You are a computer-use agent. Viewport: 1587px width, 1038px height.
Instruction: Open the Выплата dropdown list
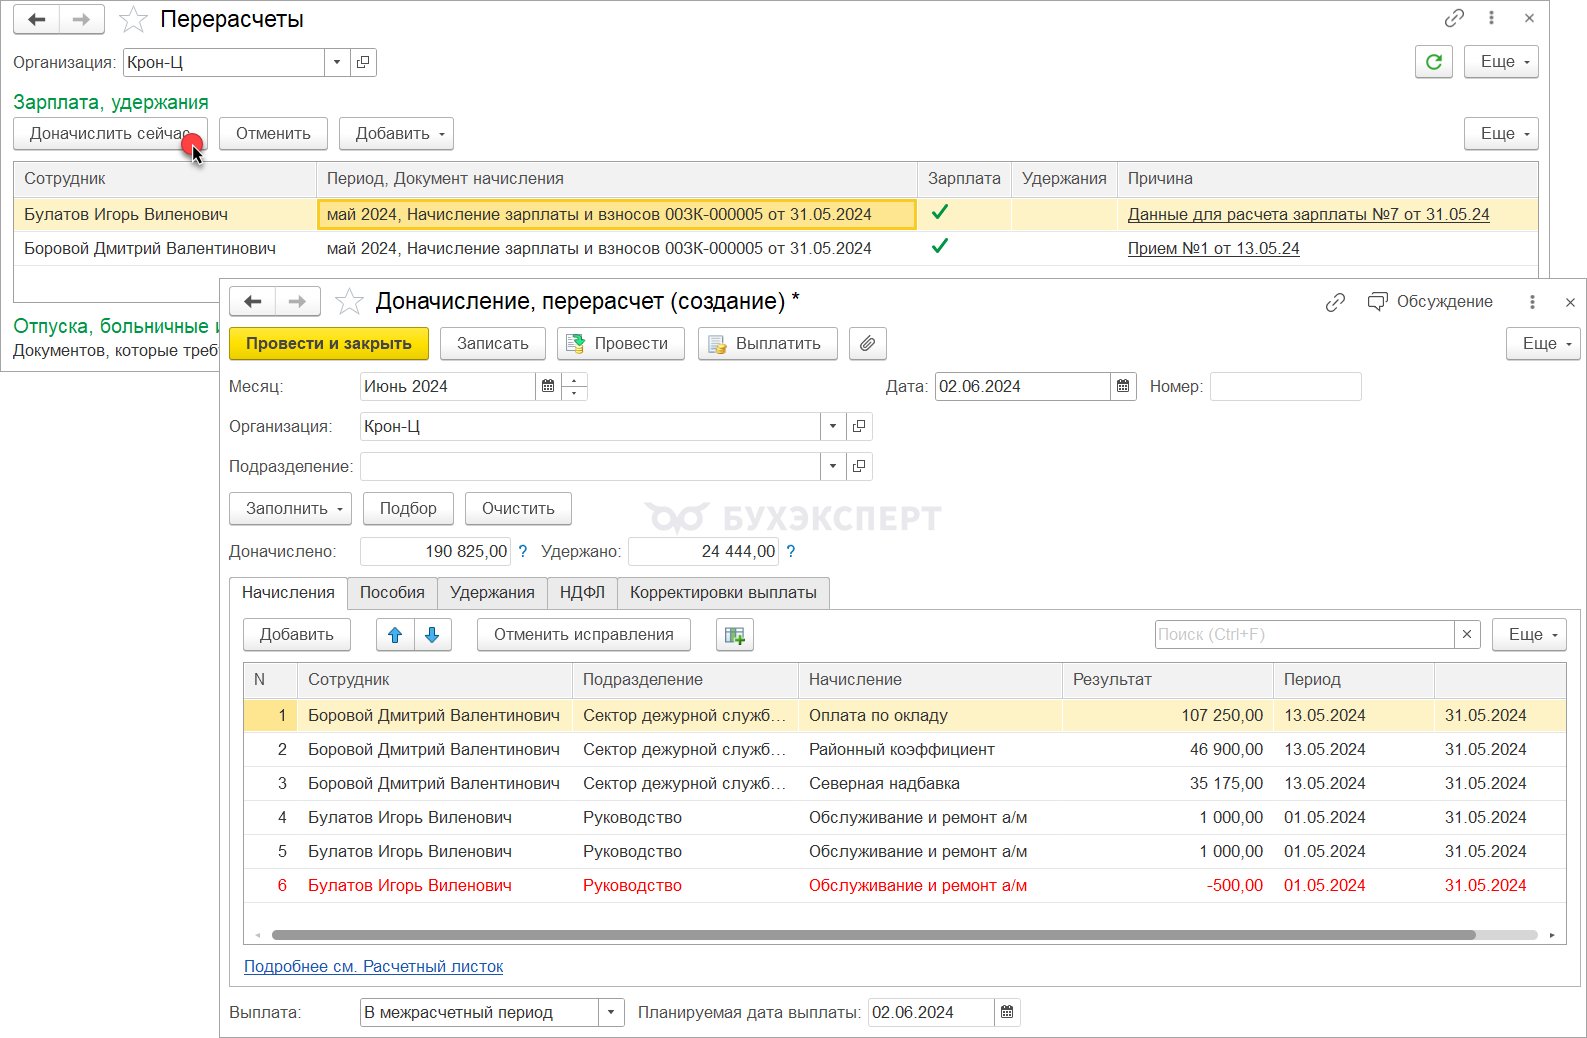611,1013
